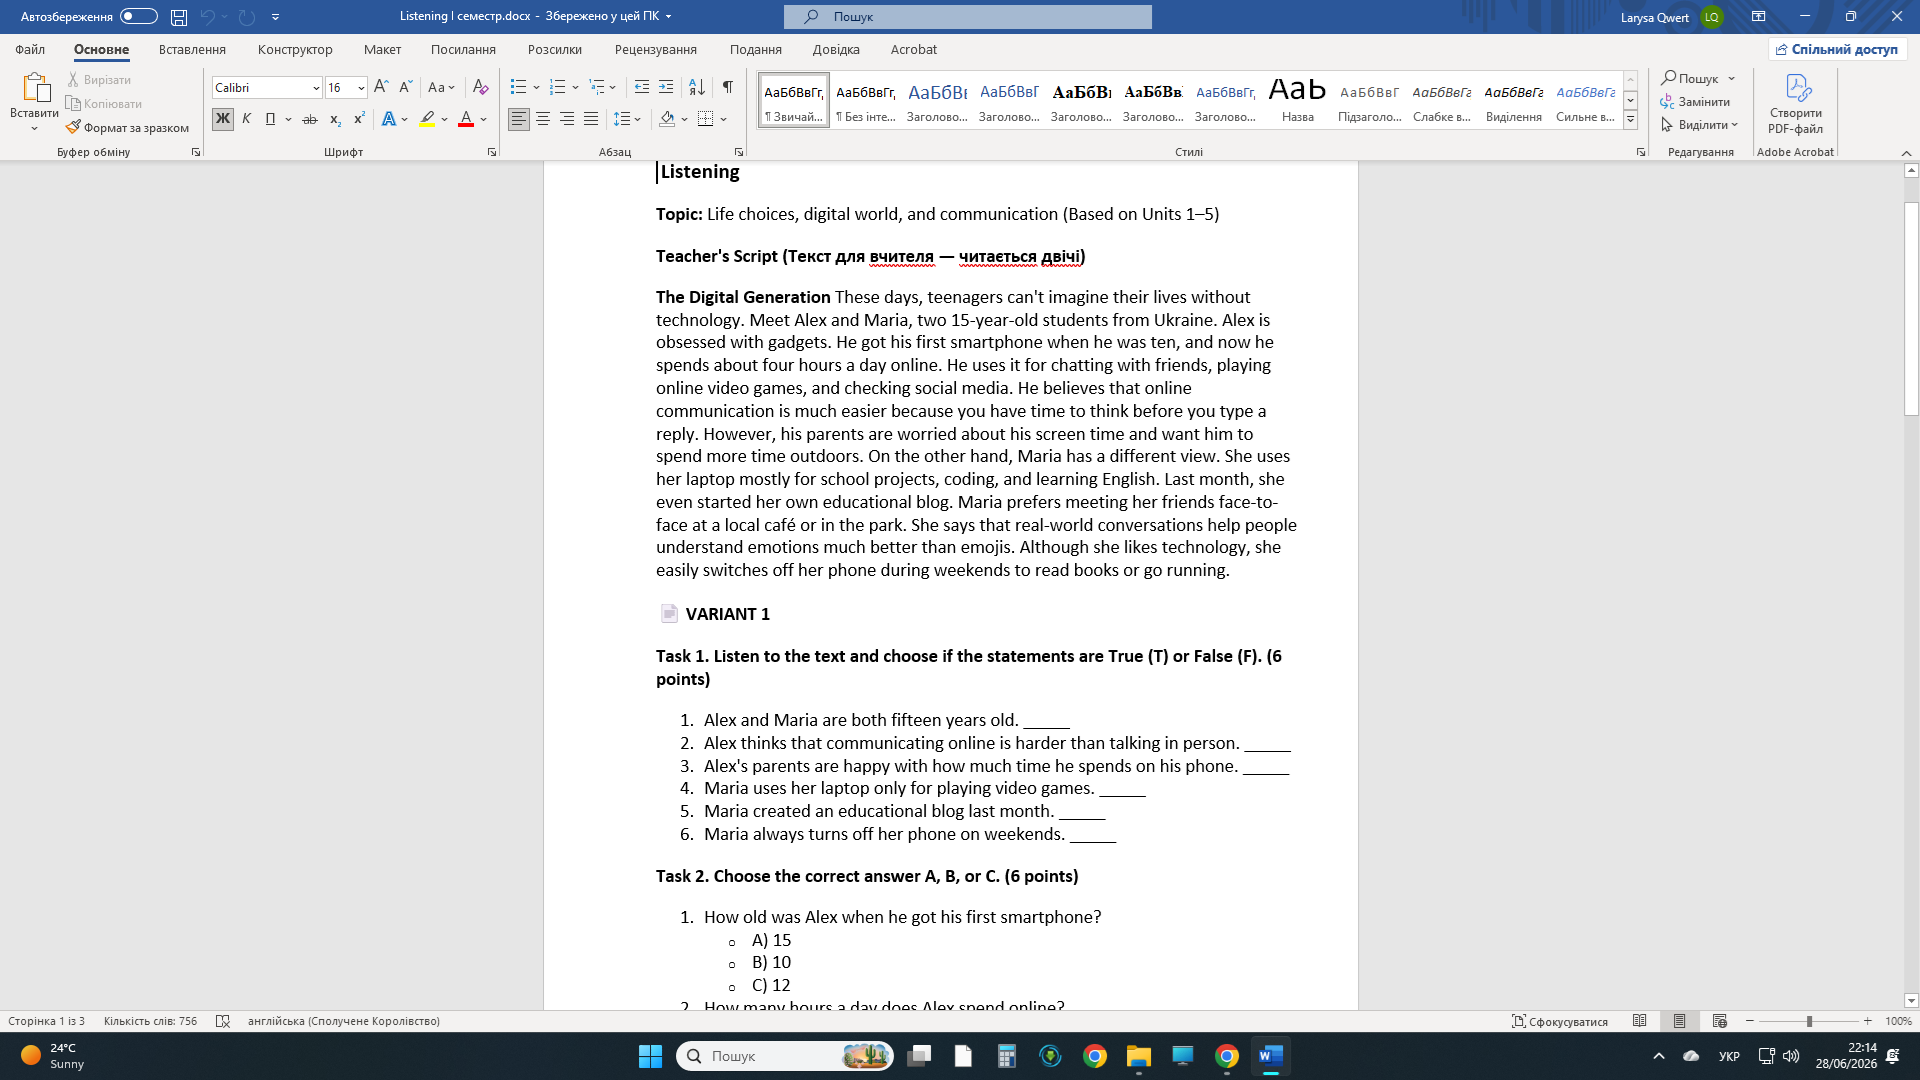Click the Create PDF file Acrobat icon
Screen dimensions: 1920x1080
point(1796,103)
